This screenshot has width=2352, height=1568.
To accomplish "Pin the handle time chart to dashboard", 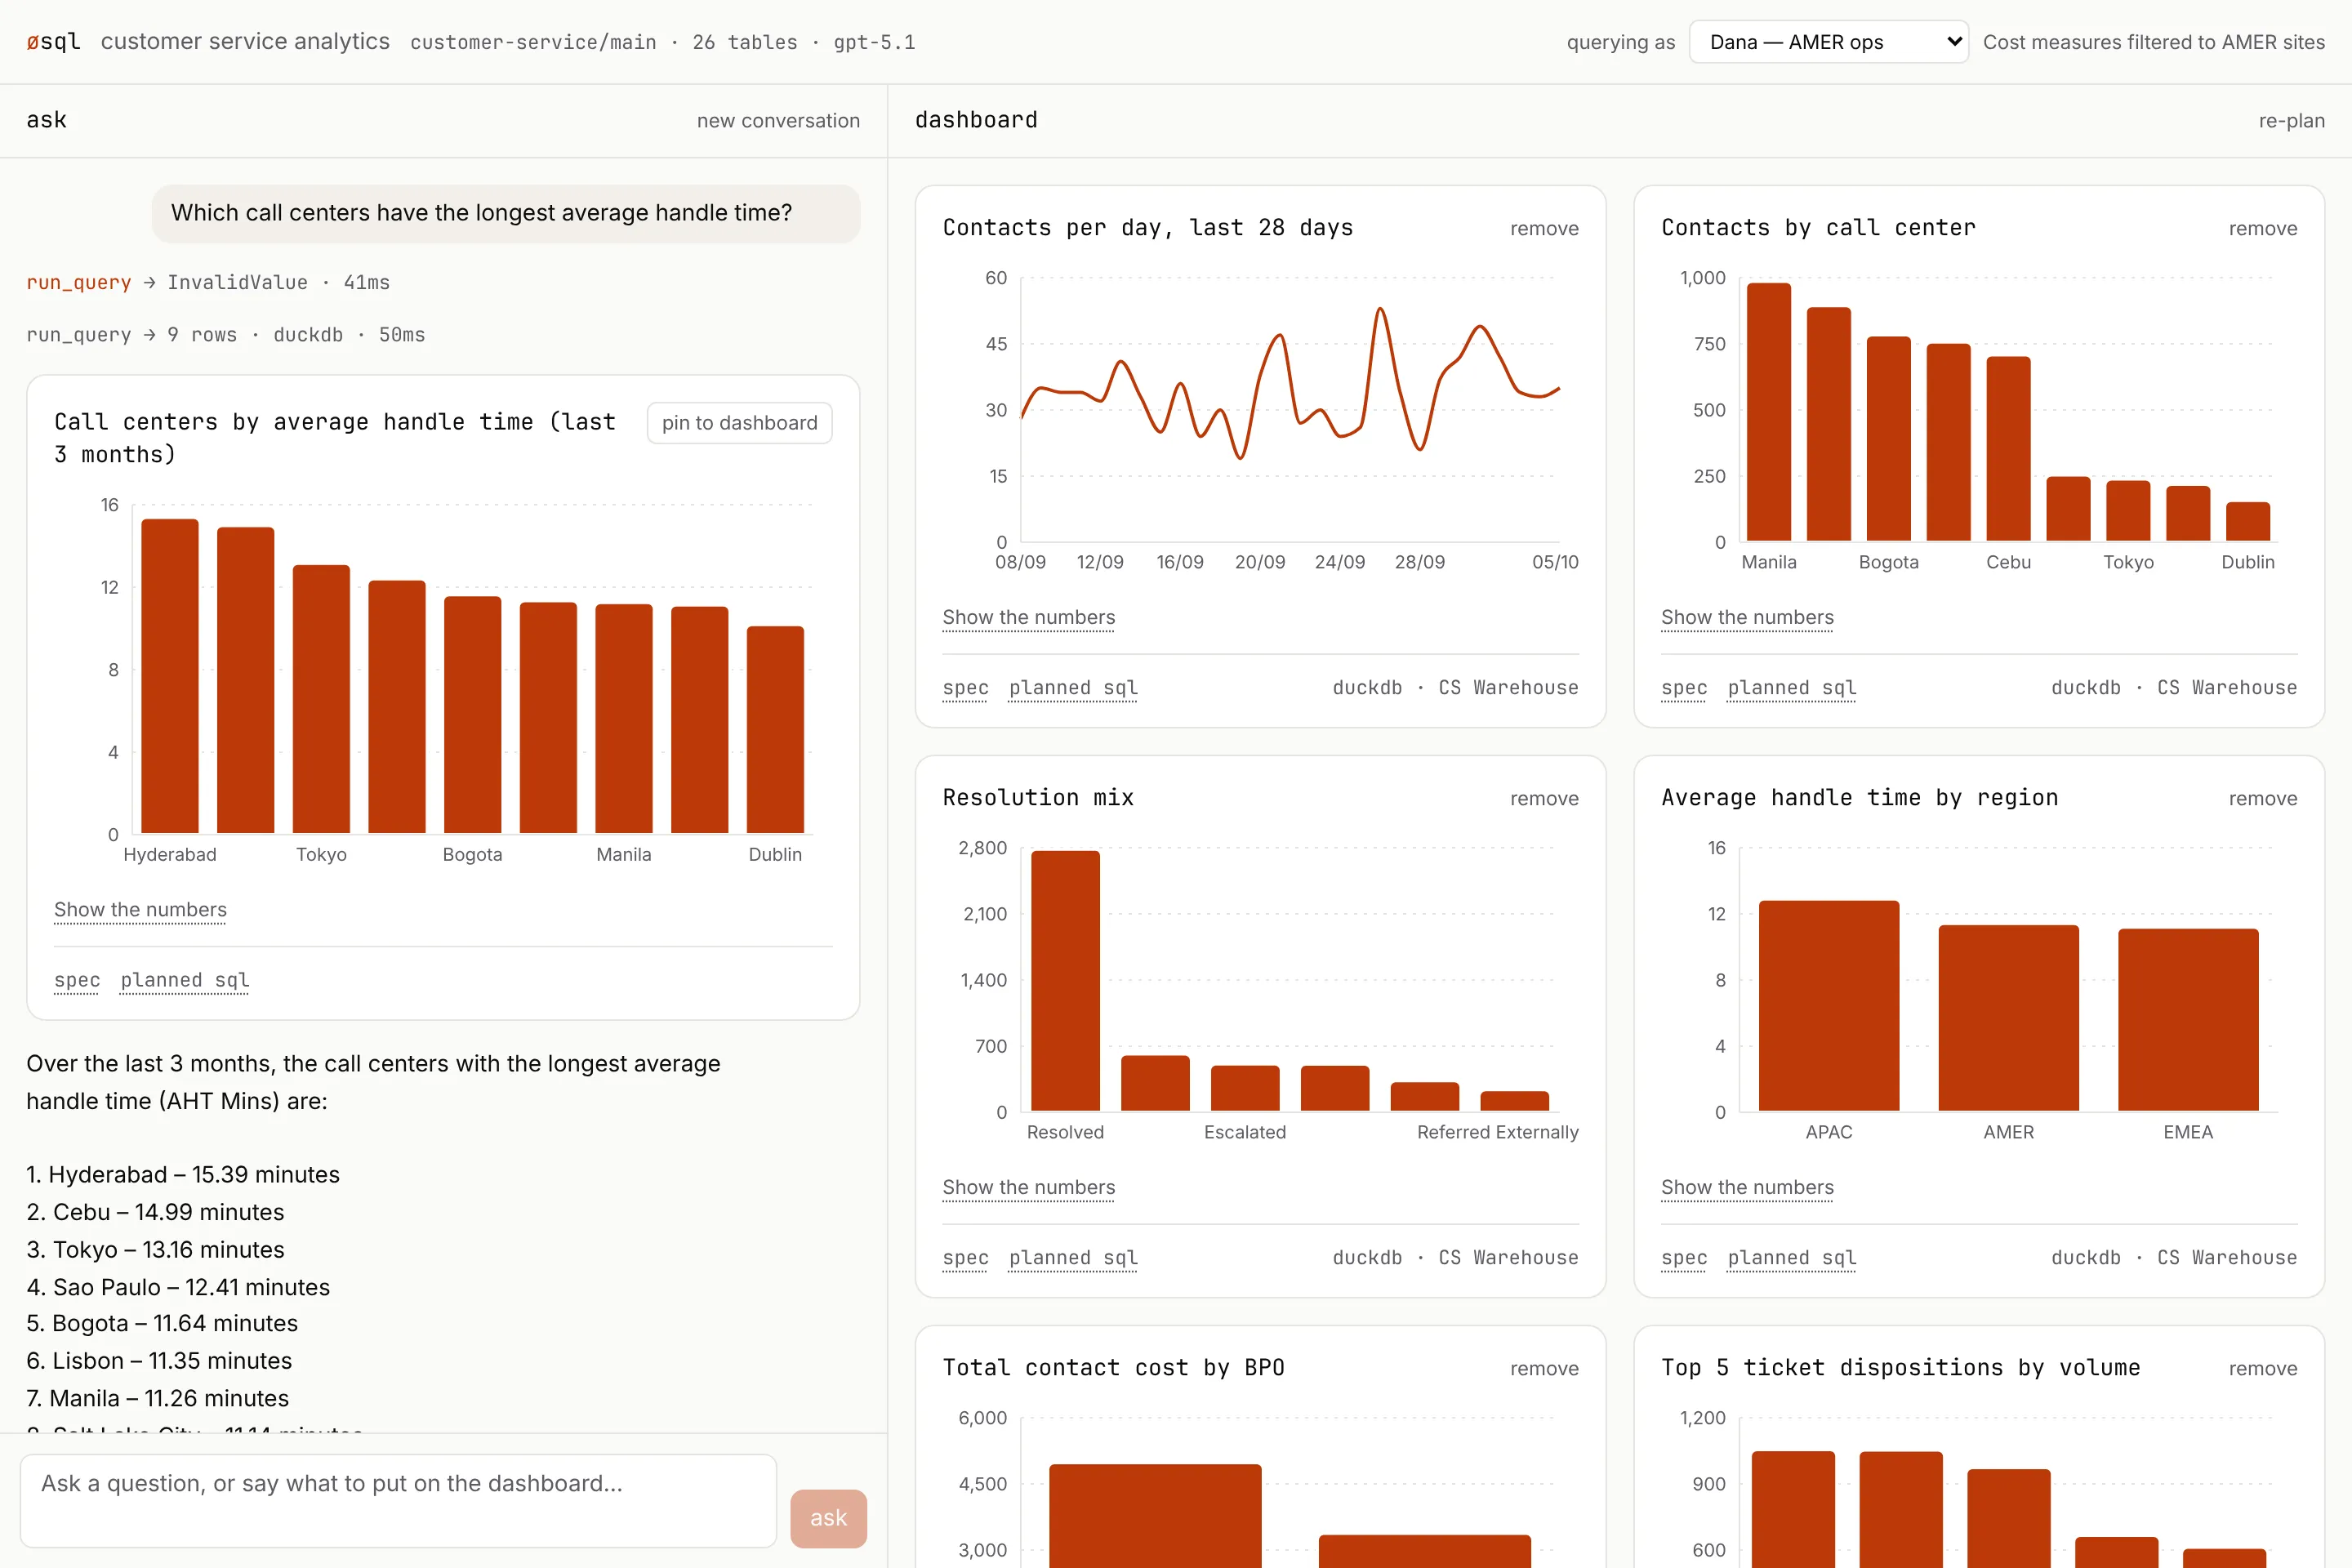I will [x=739, y=423].
